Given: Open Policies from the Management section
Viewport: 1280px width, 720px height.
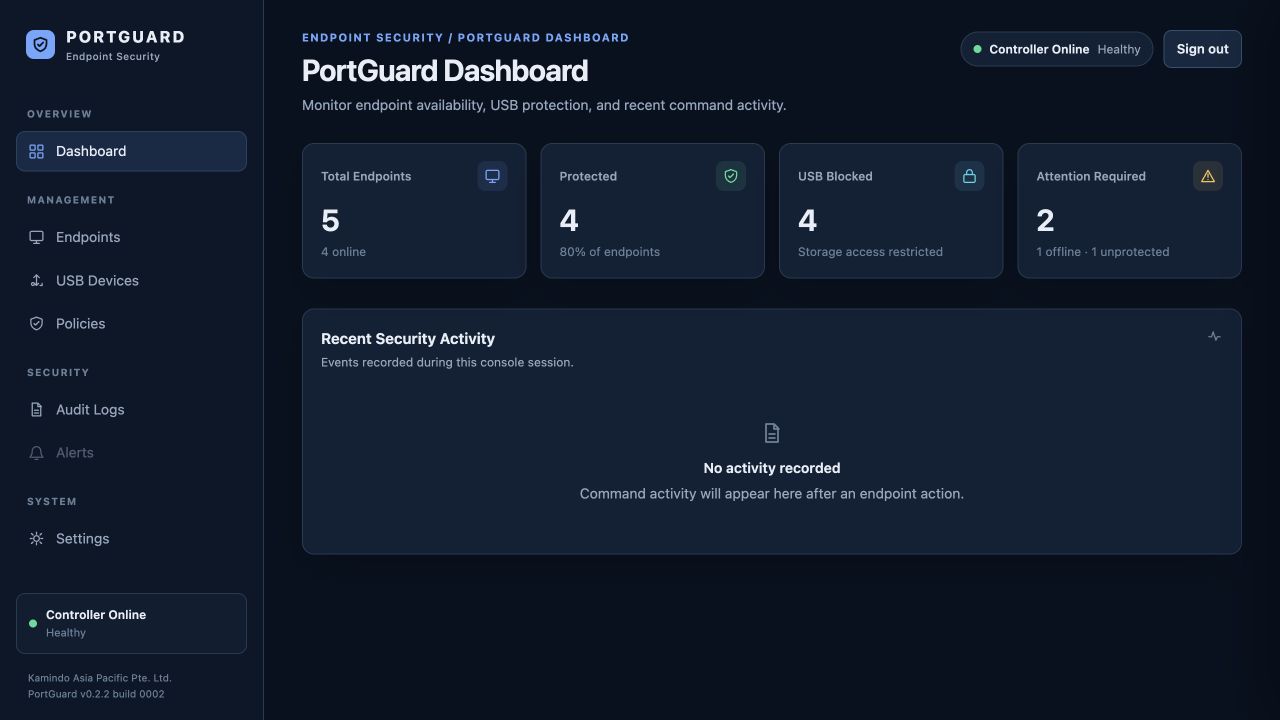Looking at the screenshot, I should [131, 323].
